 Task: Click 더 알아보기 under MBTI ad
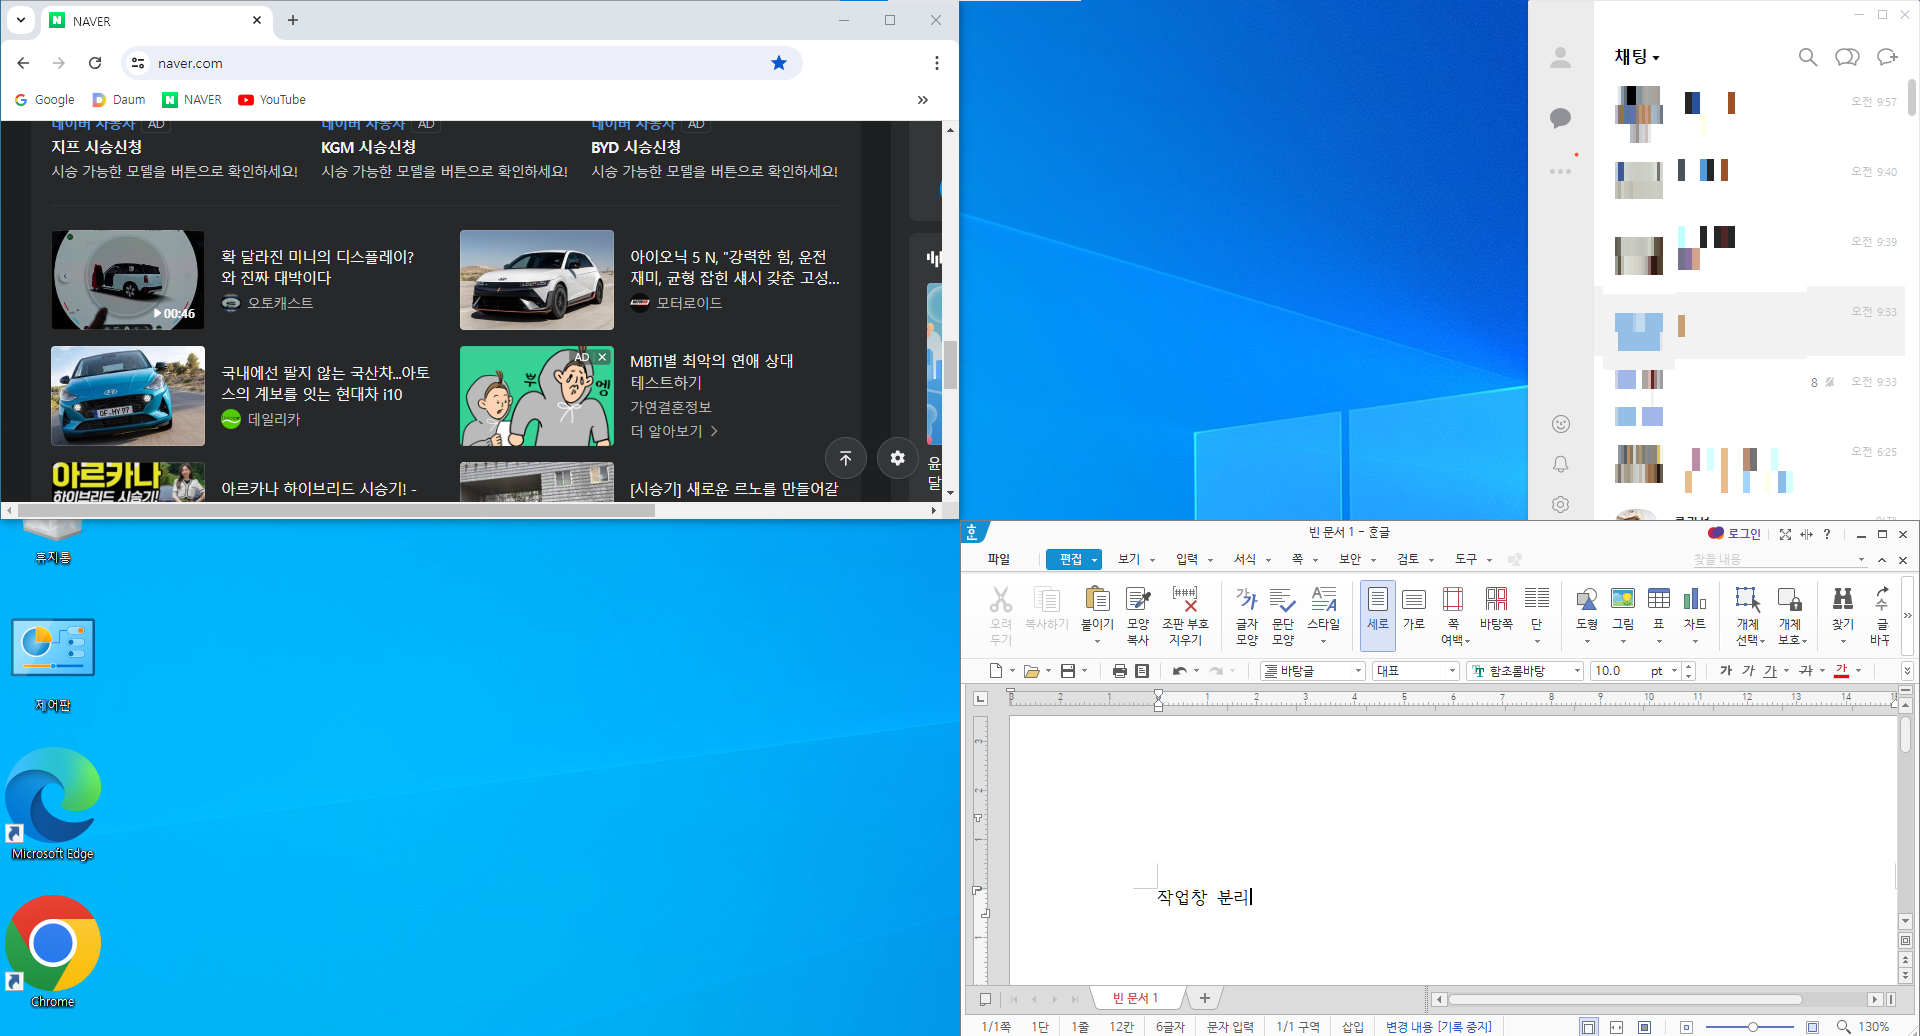674,431
